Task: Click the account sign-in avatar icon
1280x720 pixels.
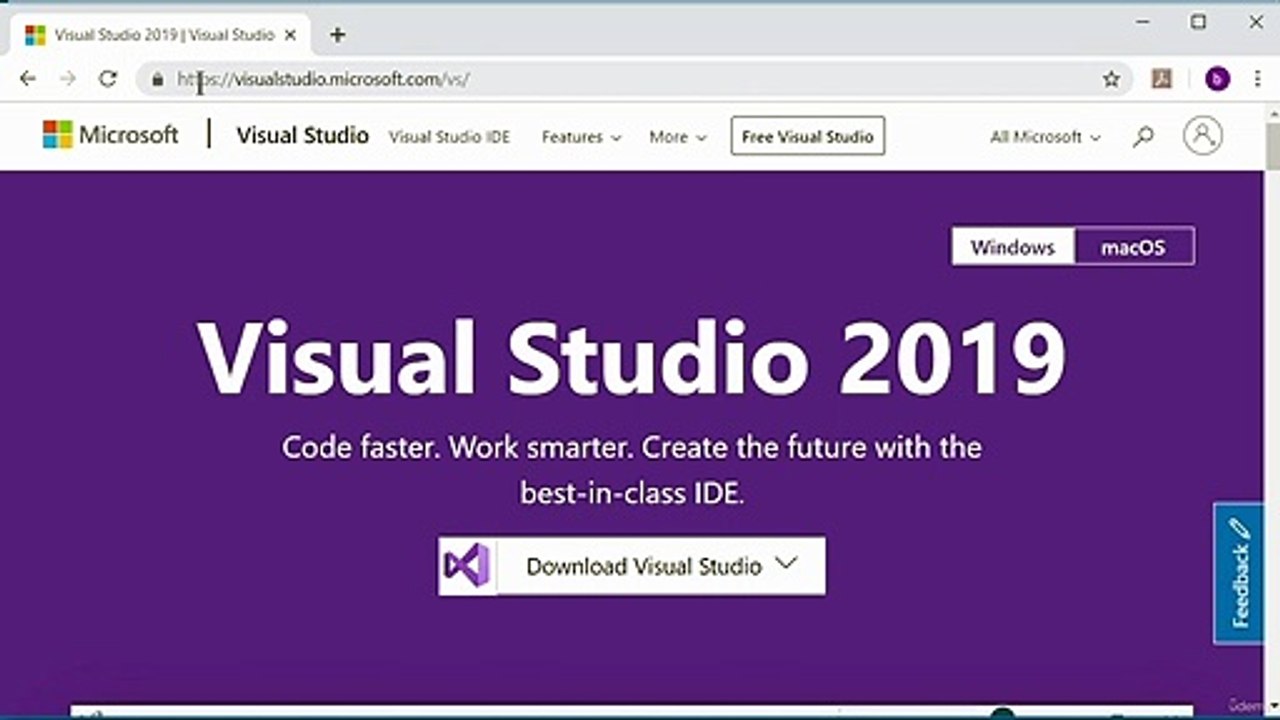Action: point(1202,135)
